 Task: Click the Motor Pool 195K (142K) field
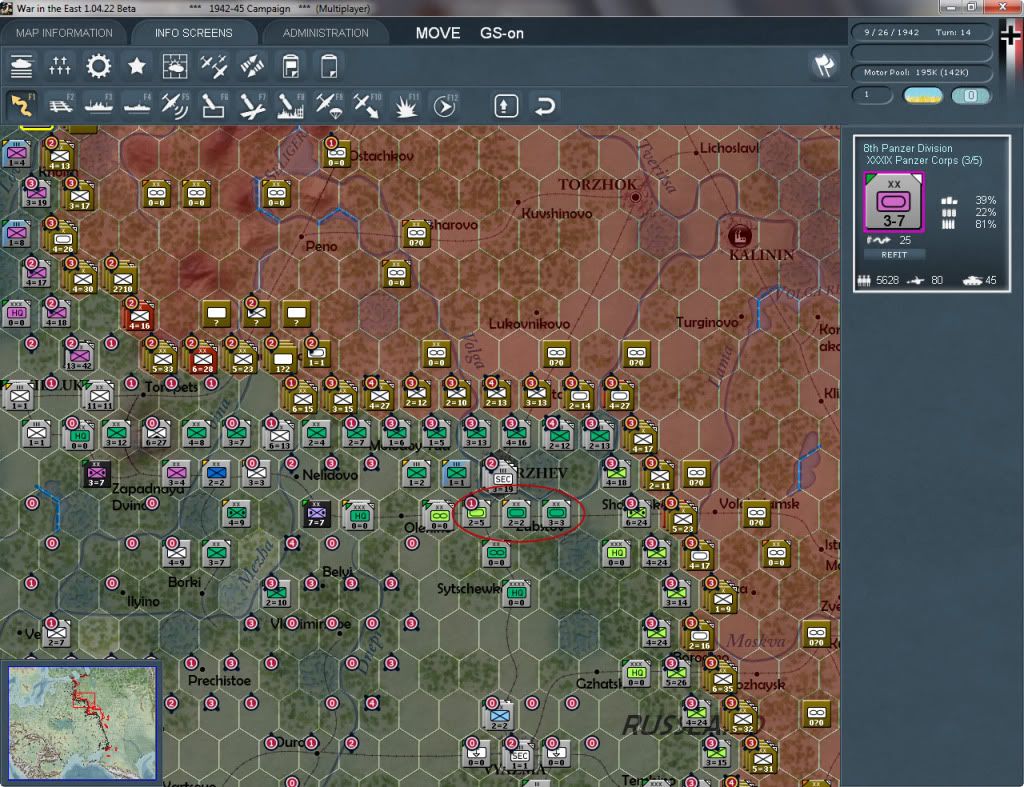click(921, 72)
